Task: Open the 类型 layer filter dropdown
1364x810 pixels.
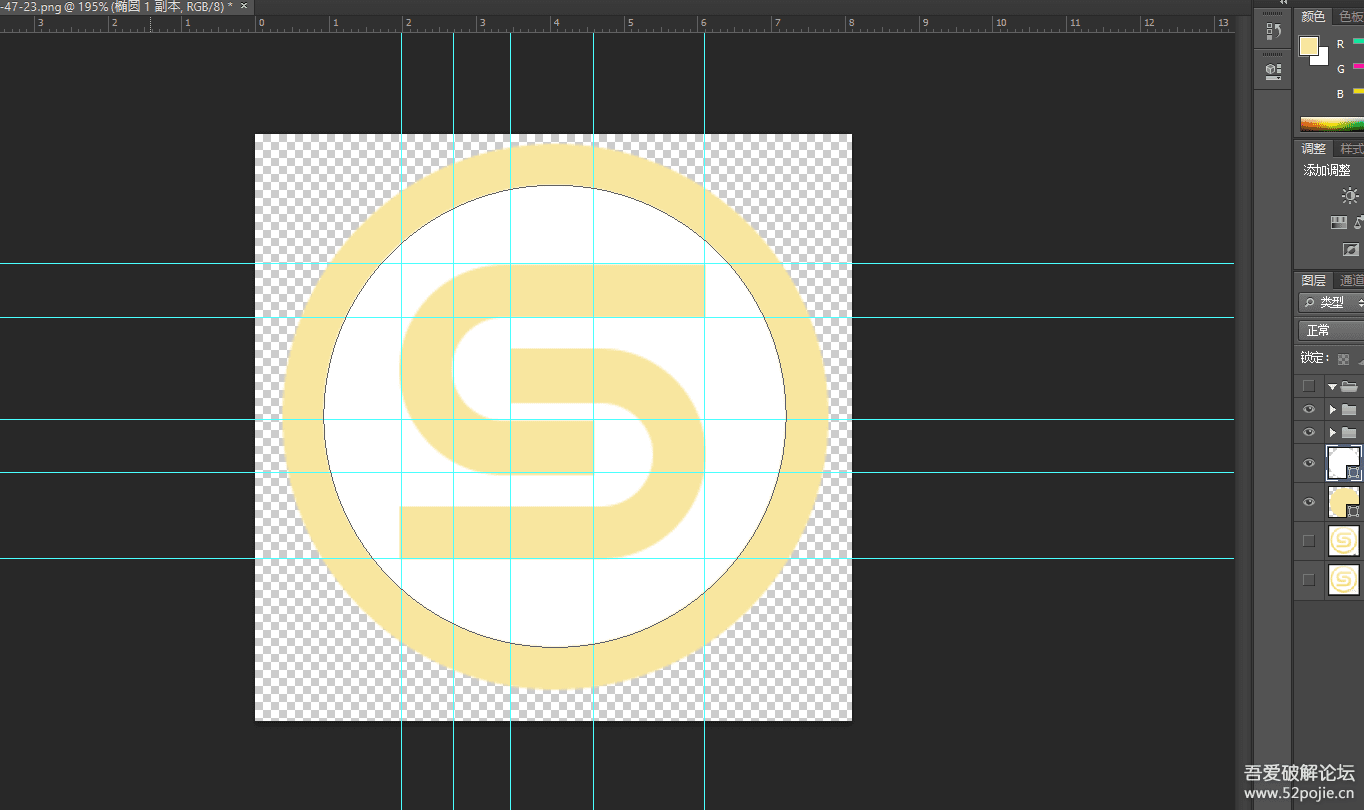Action: coord(1331,302)
